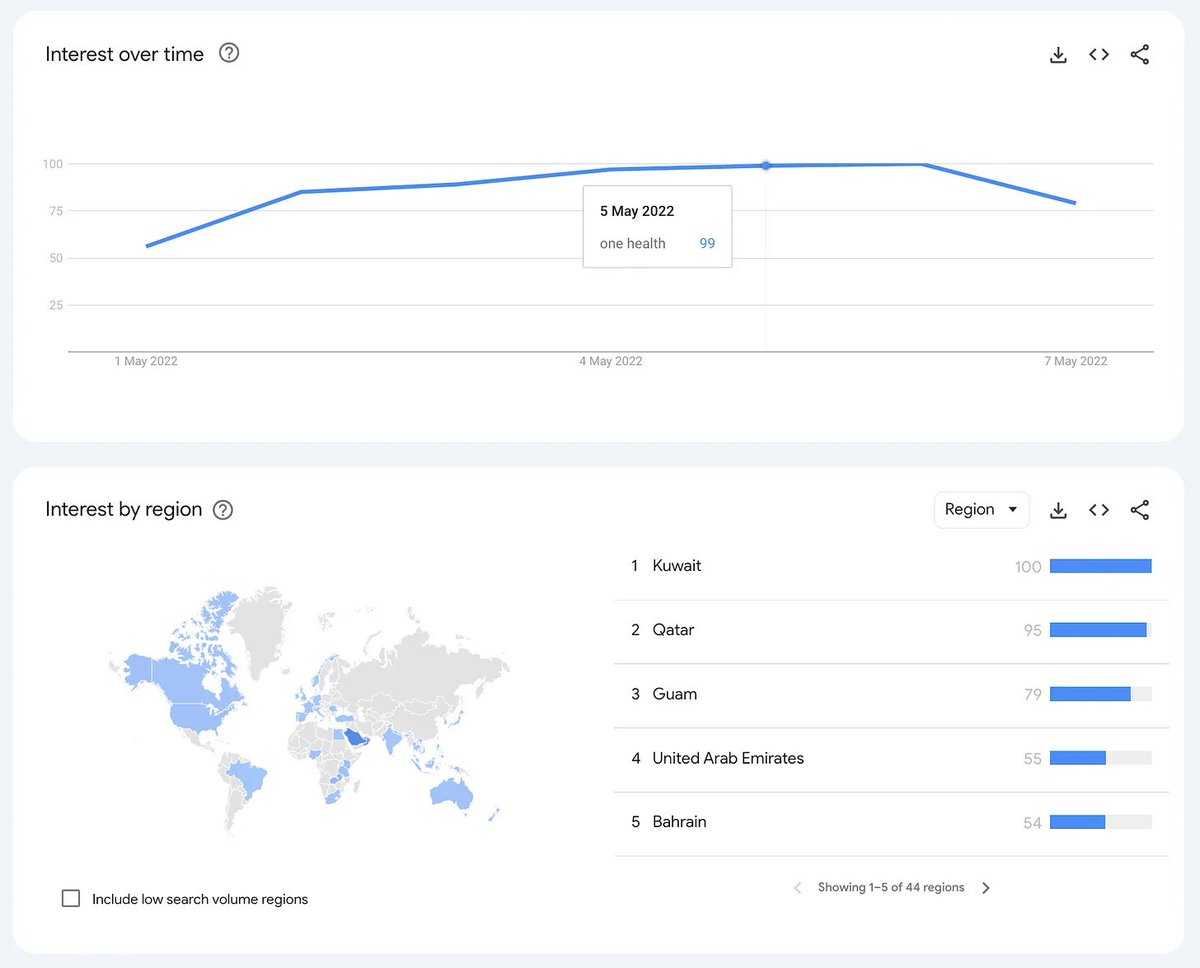Screen dimensions: 1200x968
Task: Share the Interest over time chart
Action: [1139, 55]
